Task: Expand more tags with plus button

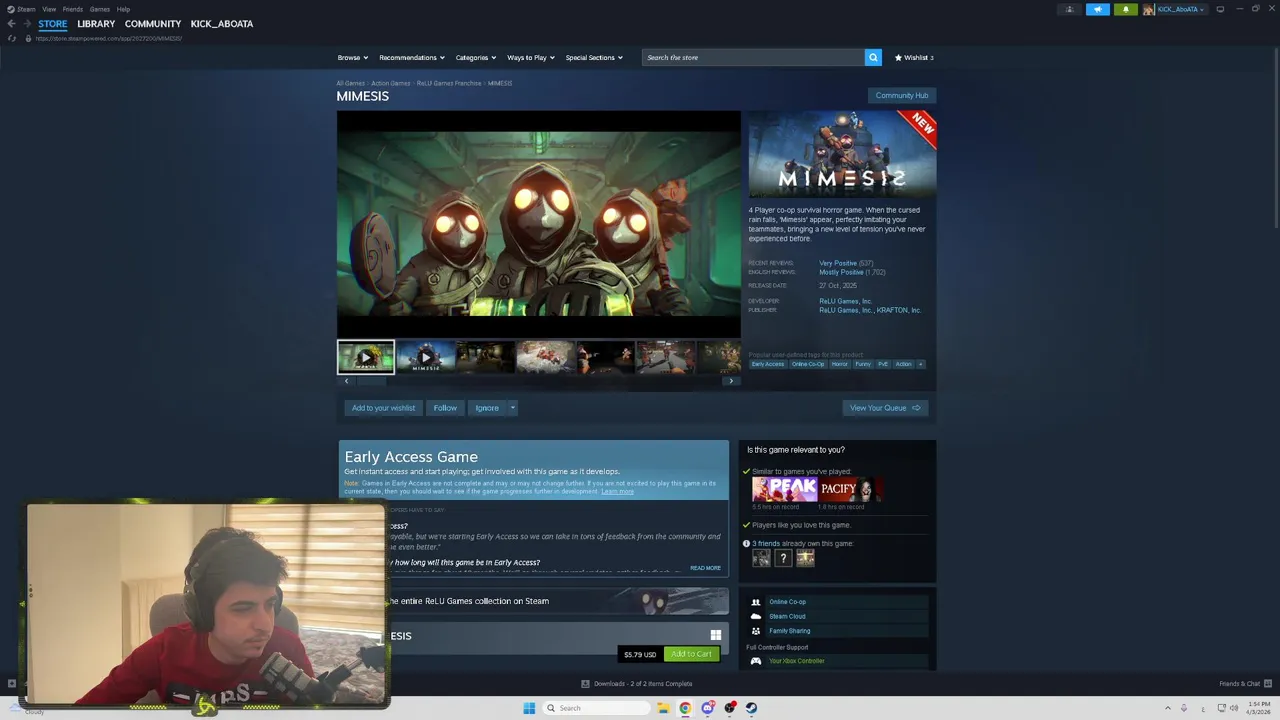Action: [x=921, y=364]
